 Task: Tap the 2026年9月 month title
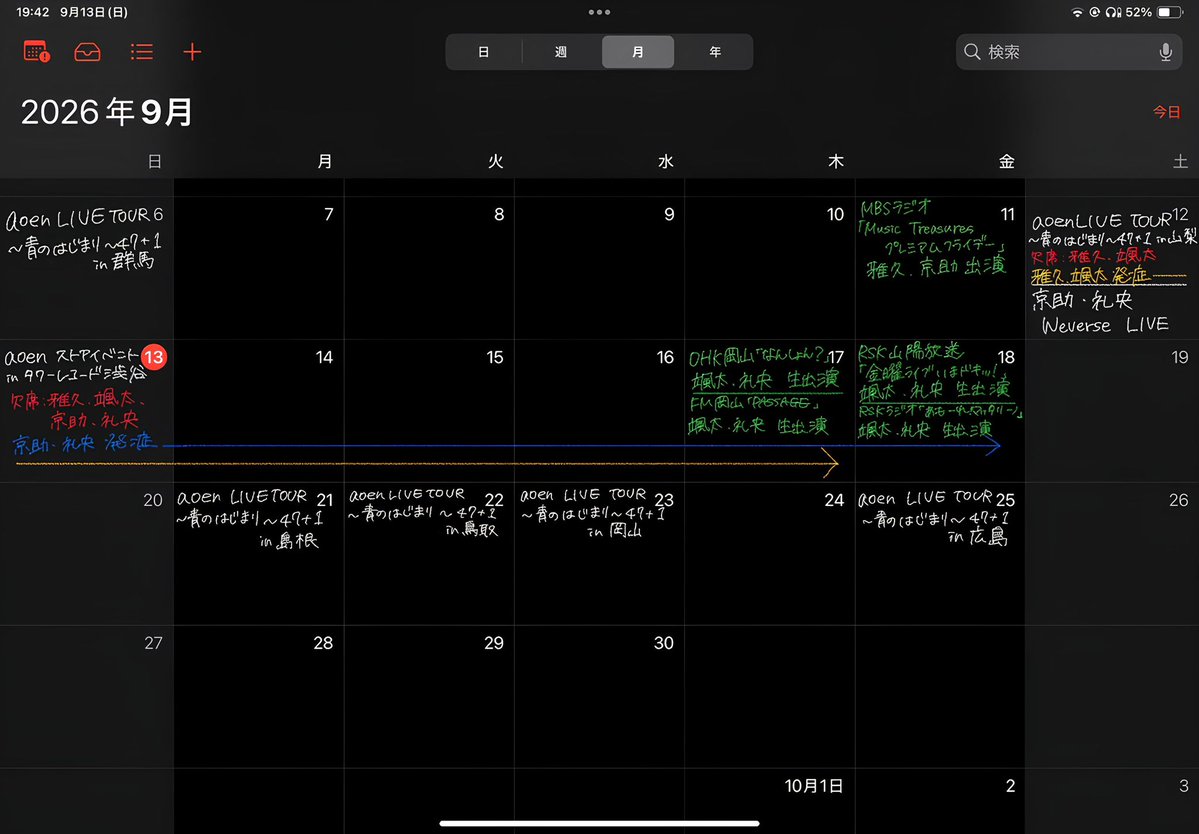pyautogui.click(x=107, y=112)
